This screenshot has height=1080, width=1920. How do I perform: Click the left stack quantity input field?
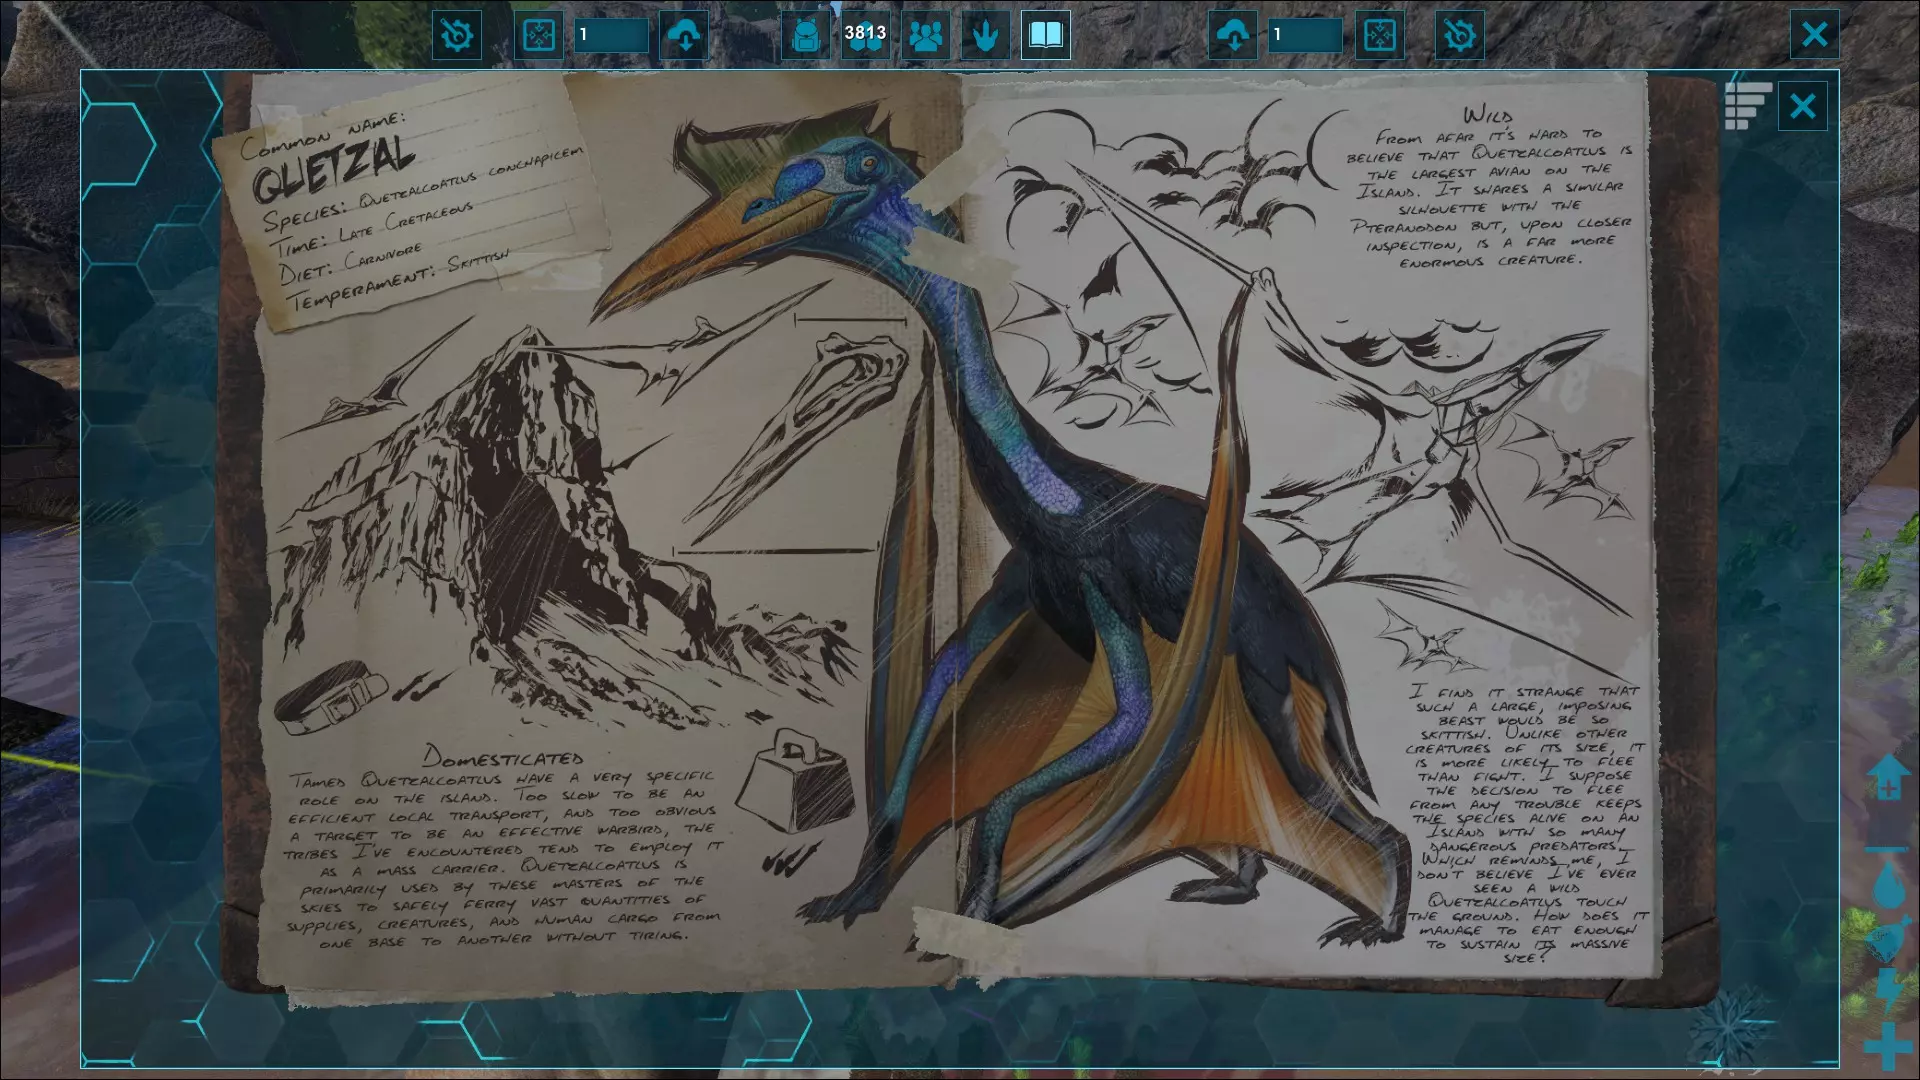[x=611, y=36]
